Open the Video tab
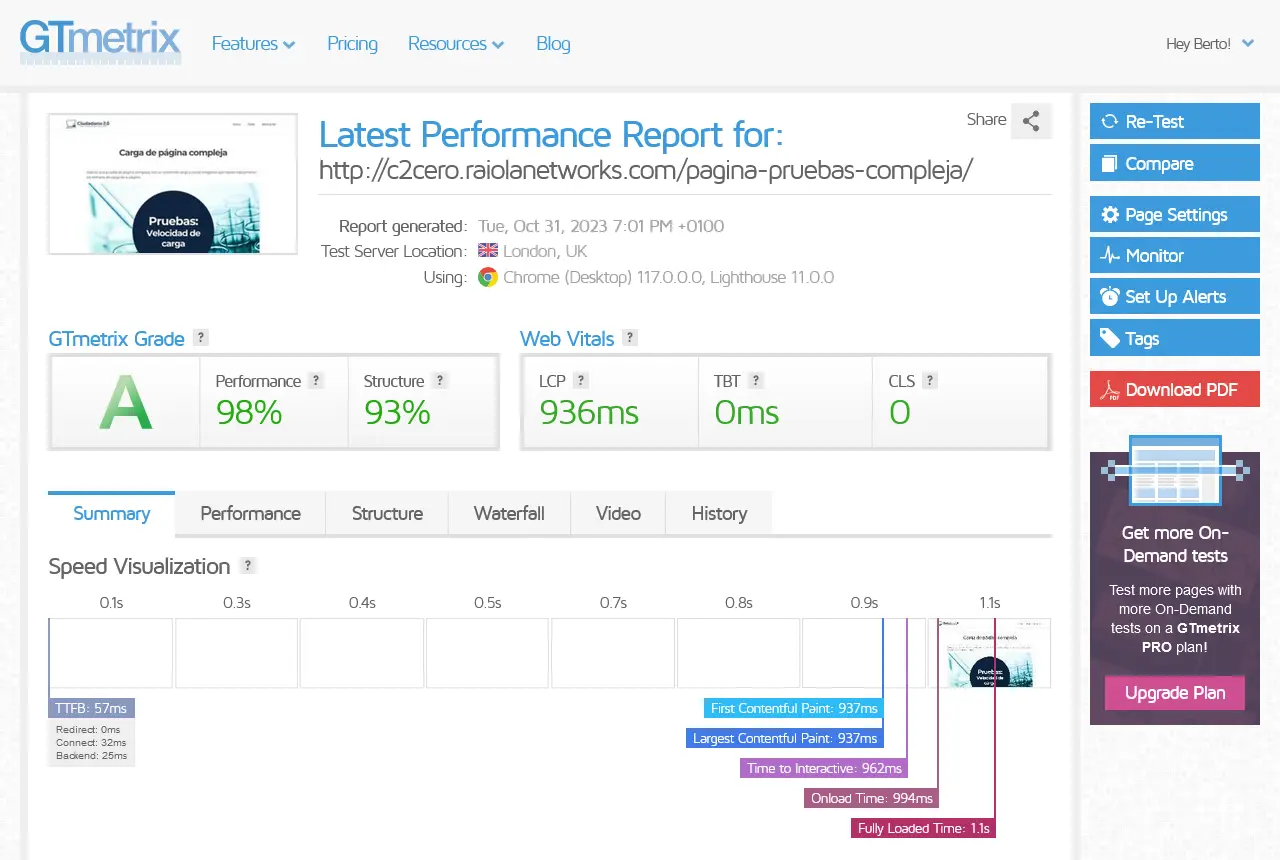The height and width of the screenshot is (860, 1280). click(618, 514)
